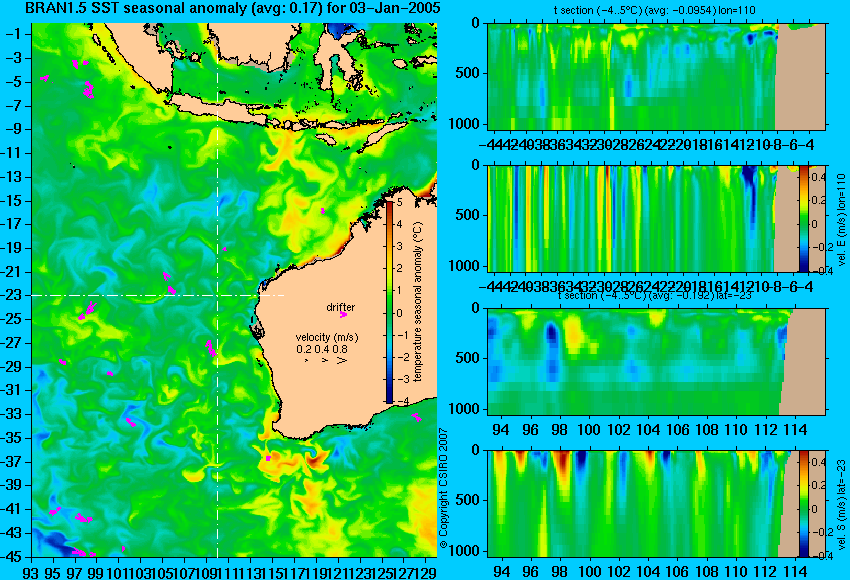Click the BRAN1.5 SST seasonal anomaly title
Screen dimensions: 850x580
click(233, 8)
